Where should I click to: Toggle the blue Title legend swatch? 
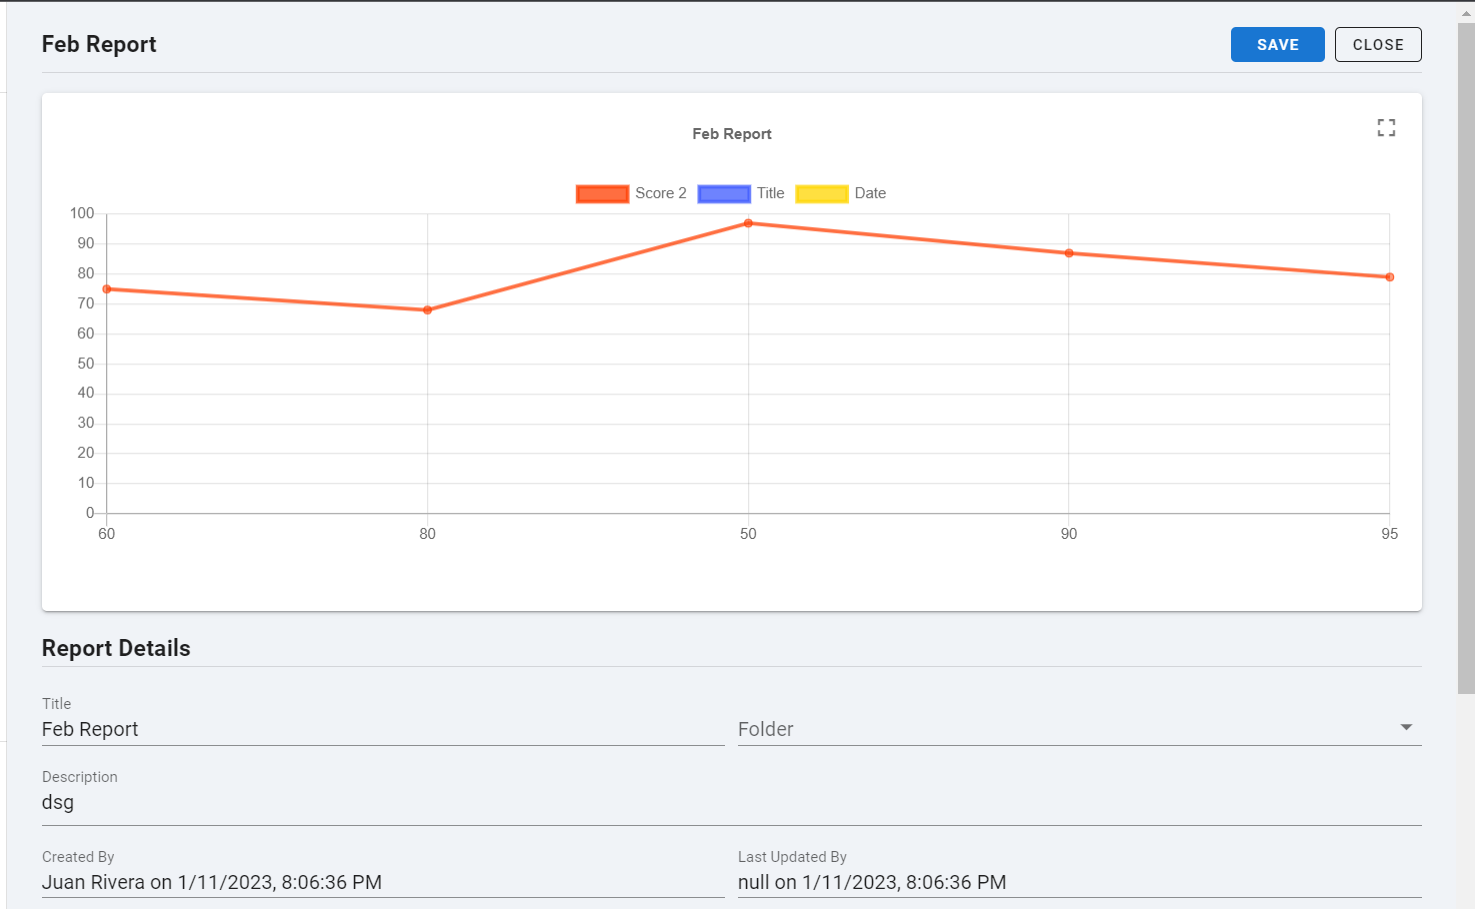(x=724, y=194)
